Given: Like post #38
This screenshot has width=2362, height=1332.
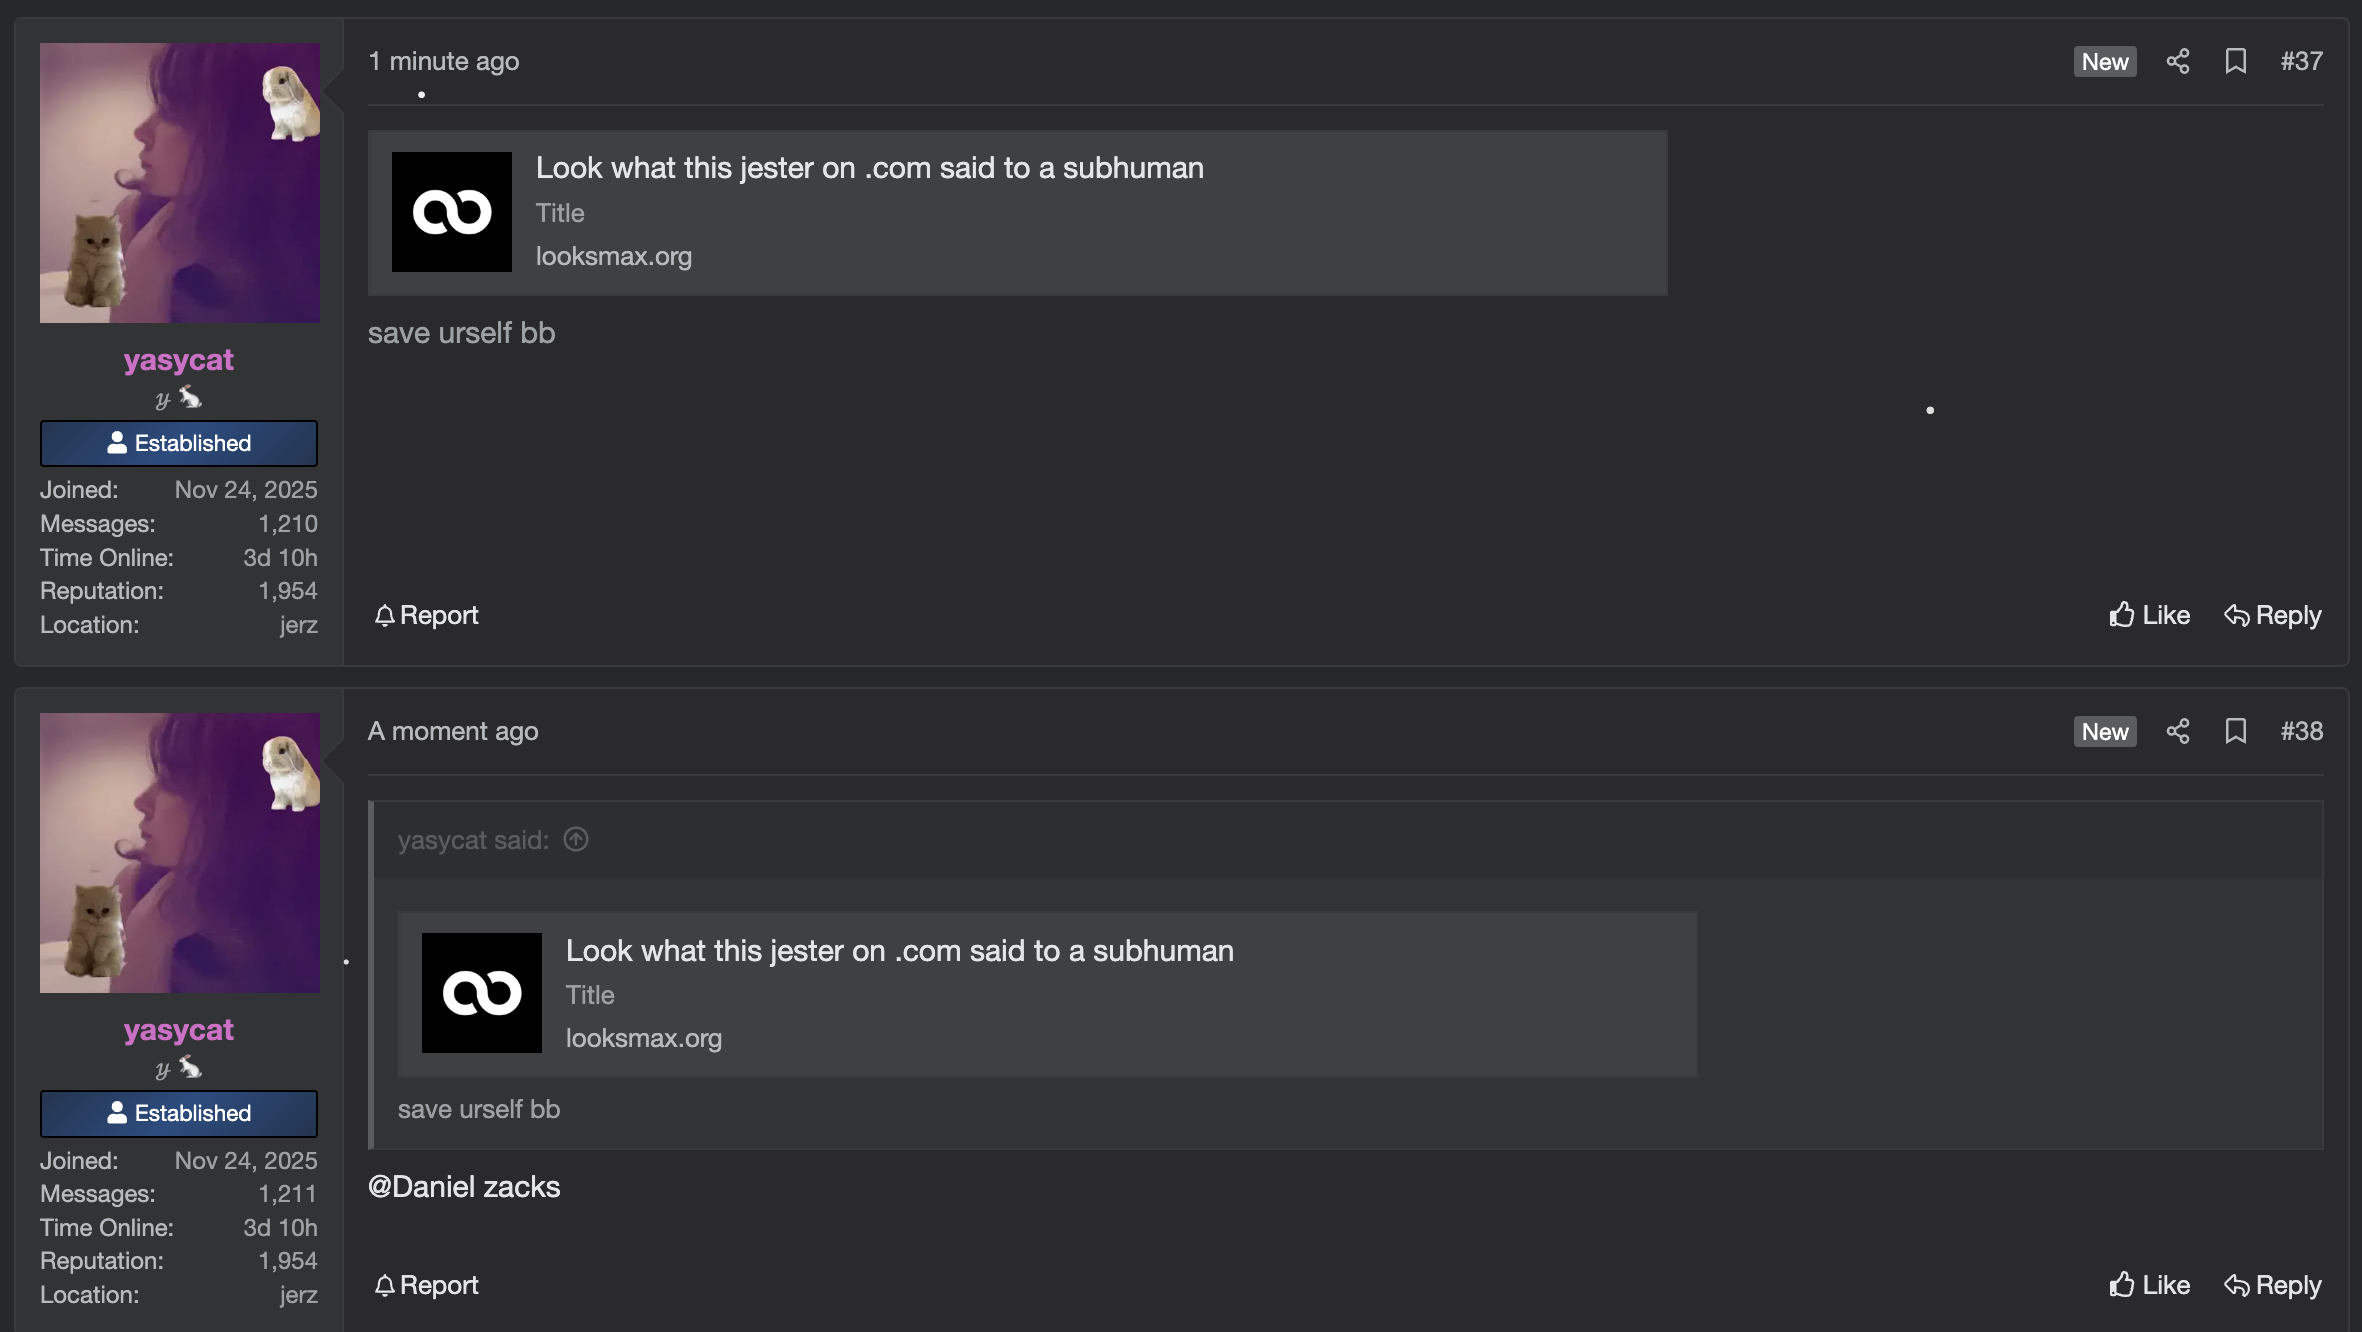Looking at the screenshot, I should click(x=2149, y=1285).
